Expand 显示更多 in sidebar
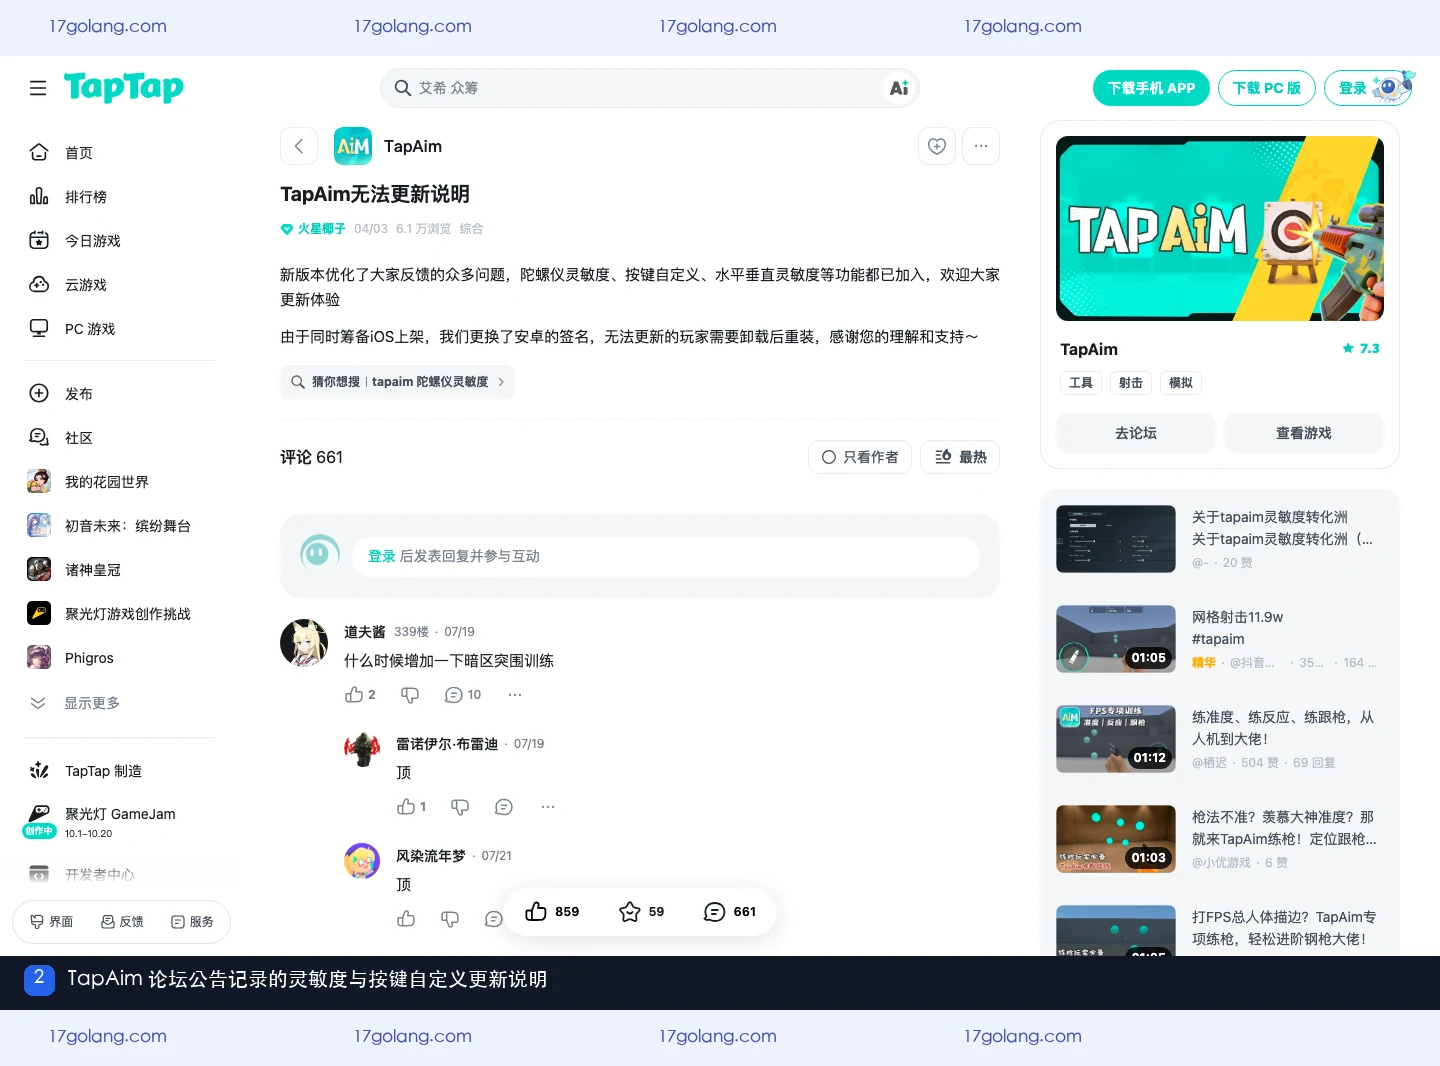 pyautogui.click(x=75, y=703)
